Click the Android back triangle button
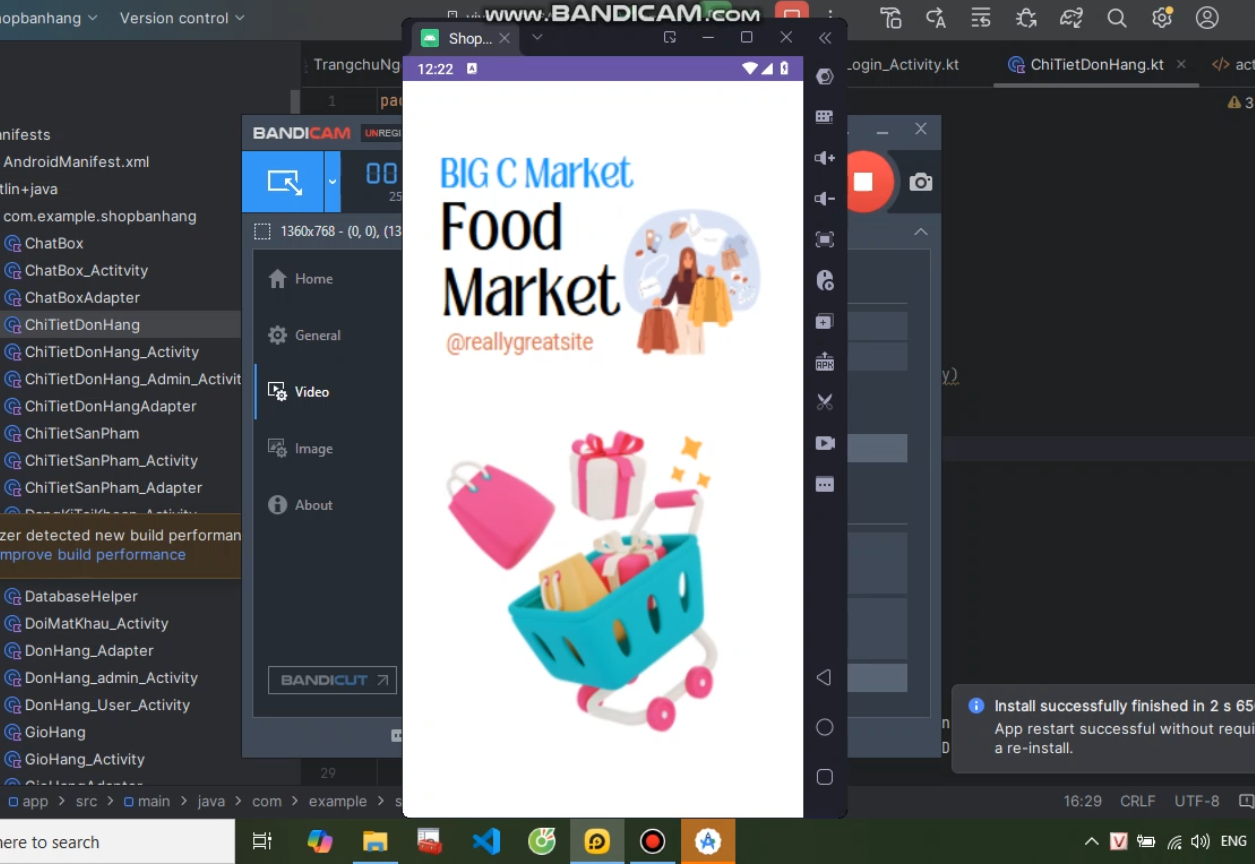The image size is (1255, 866). tap(824, 678)
